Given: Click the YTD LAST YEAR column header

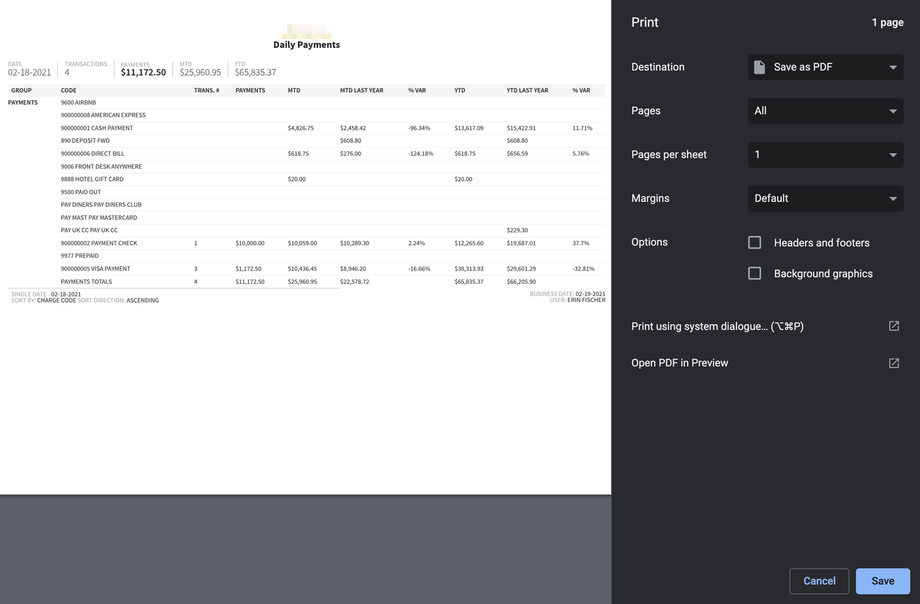Looking at the screenshot, I should coord(527,90).
